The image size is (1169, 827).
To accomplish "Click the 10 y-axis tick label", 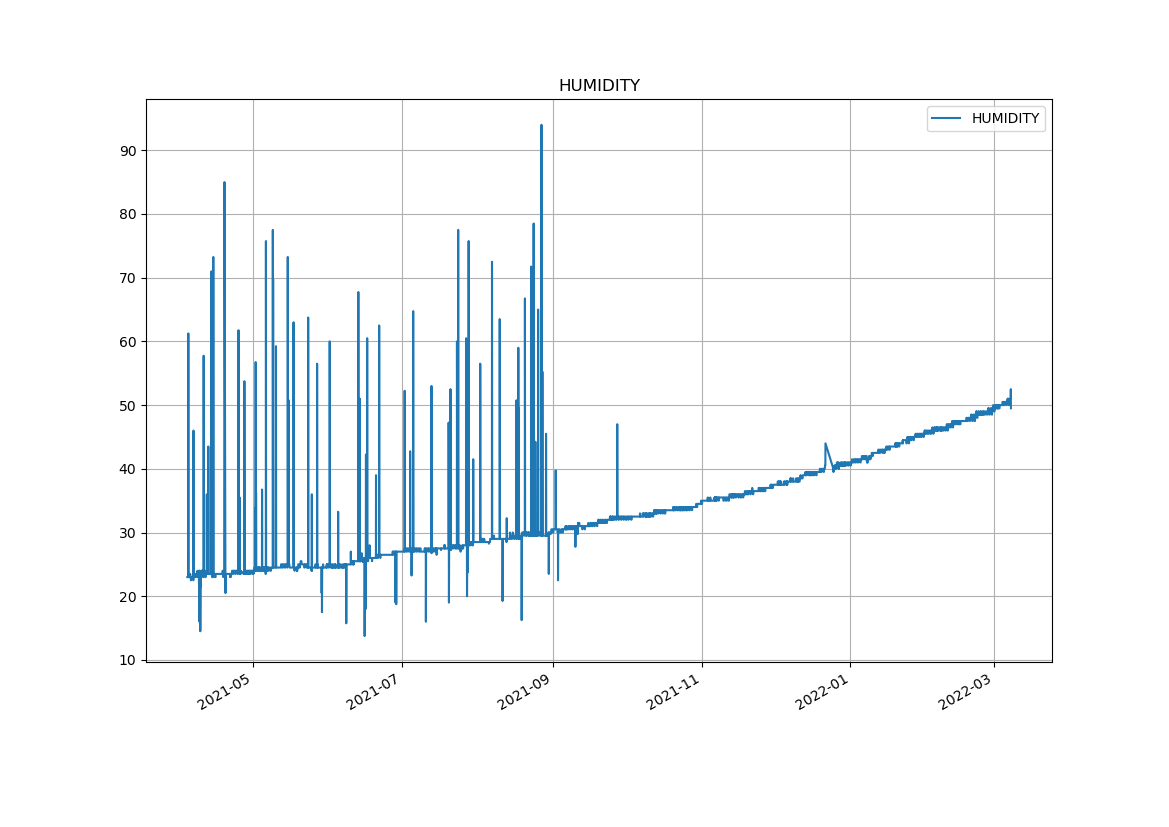I will click(x=128, y=660).
